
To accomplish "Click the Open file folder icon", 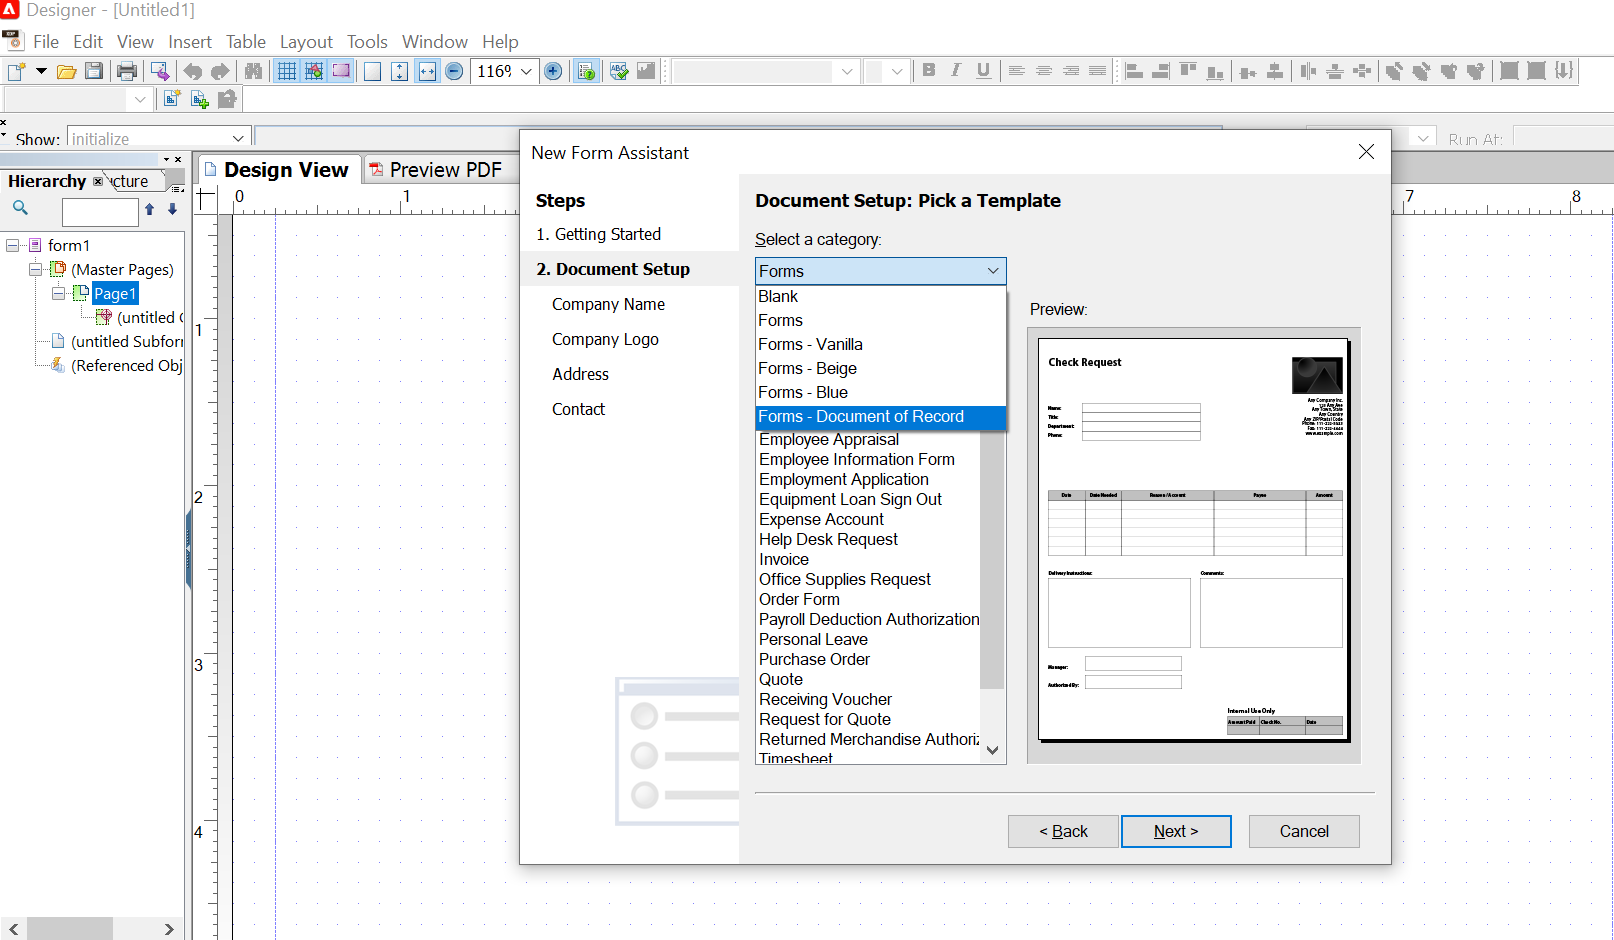I will 66,71.
